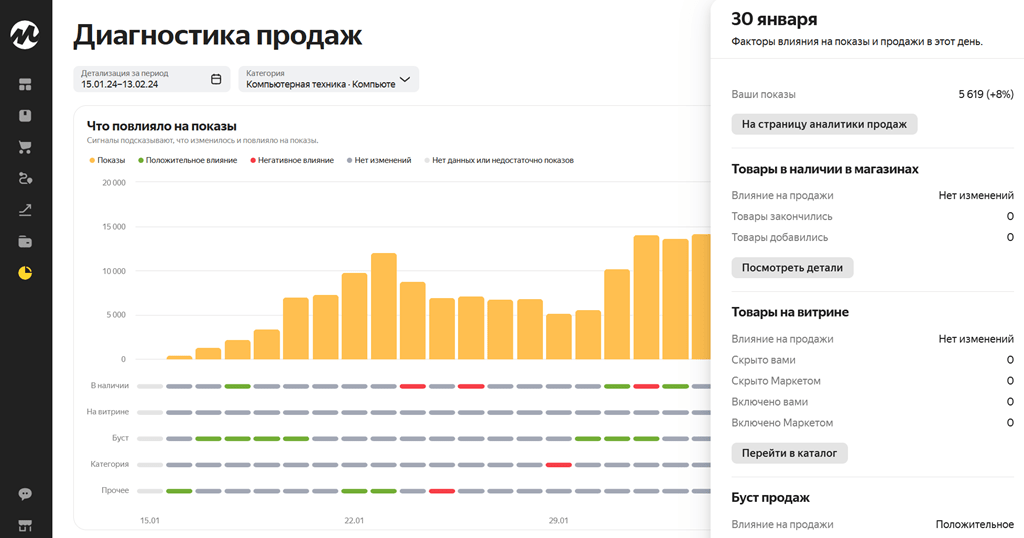The height and width of the screenshot is (538, 1024).
Task: Open the dashboard icon in sidebar
Action: (25, 84)
